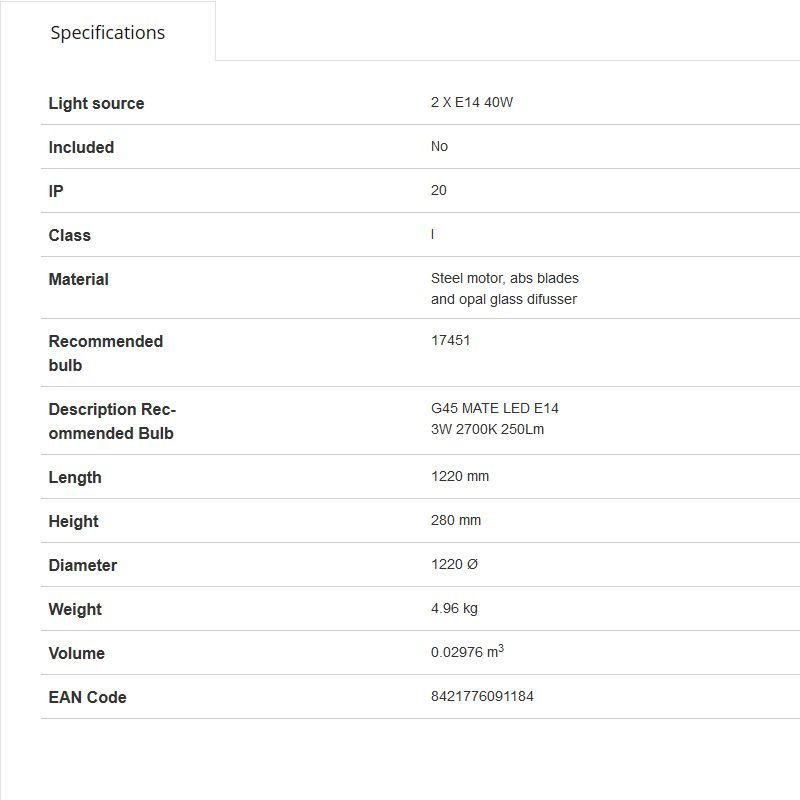Click the Included row label
Screen dimensions: 800x800
coord(81,147)
